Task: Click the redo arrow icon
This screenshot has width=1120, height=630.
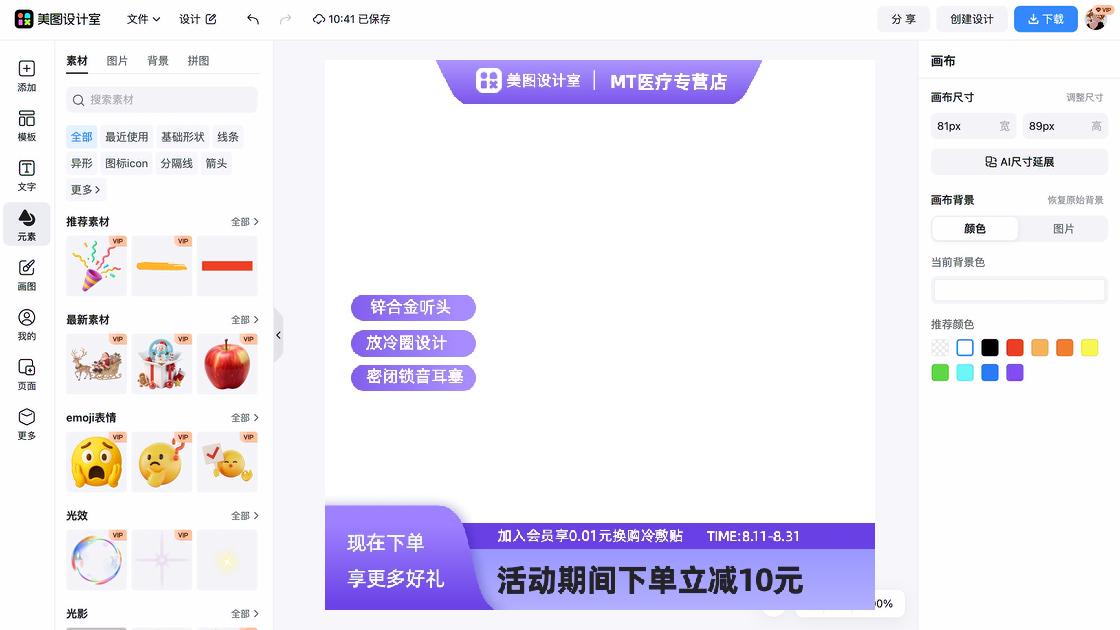Action: pos(286,19)
